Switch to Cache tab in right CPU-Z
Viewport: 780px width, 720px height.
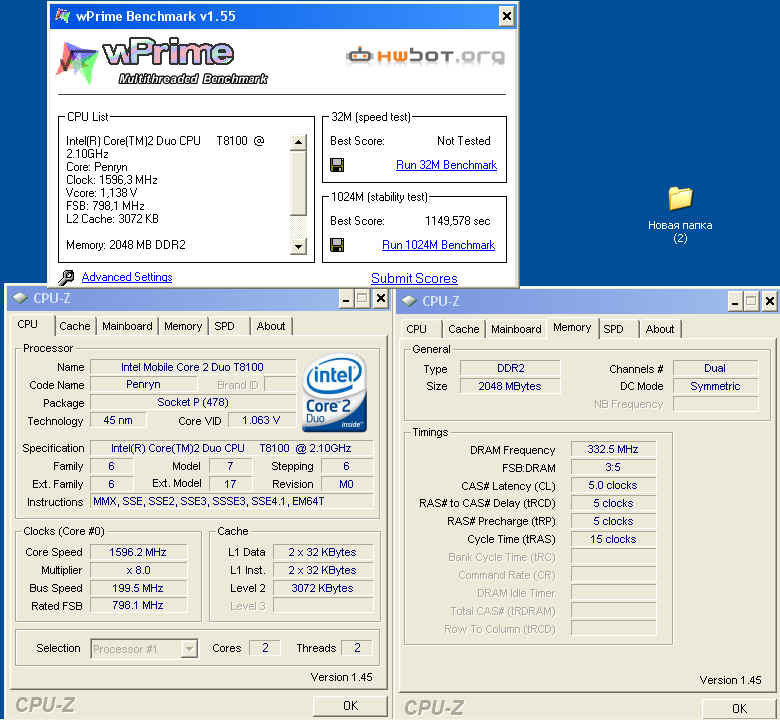pyautogui.click(x=464, y=329)
